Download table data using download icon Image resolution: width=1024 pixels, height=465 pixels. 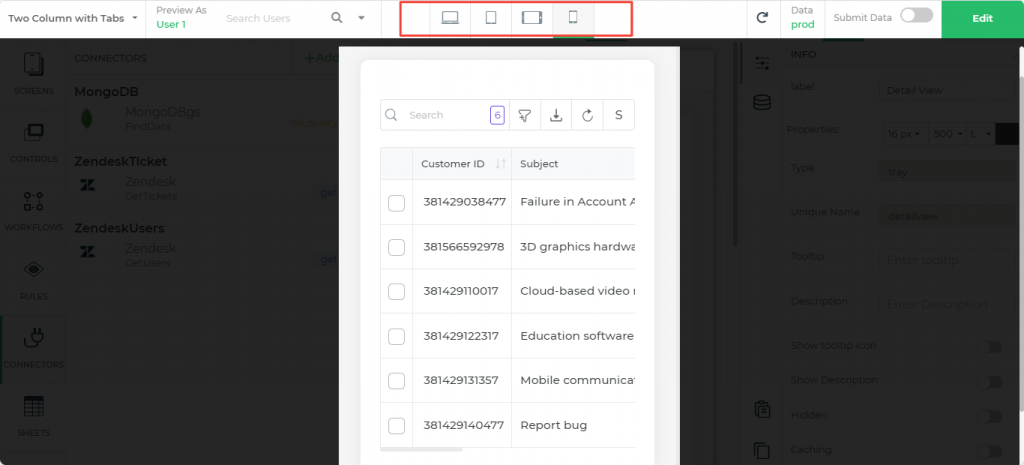click(556, 115)
